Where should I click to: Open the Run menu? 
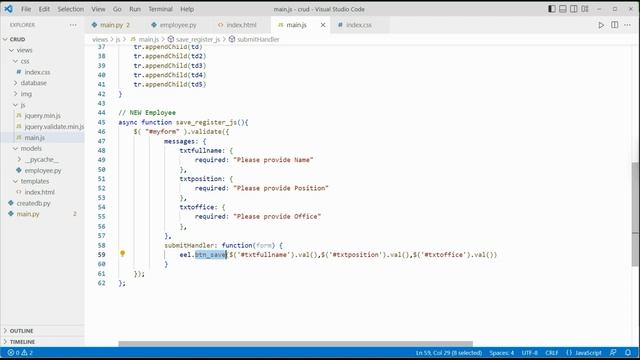click(135, 9)
